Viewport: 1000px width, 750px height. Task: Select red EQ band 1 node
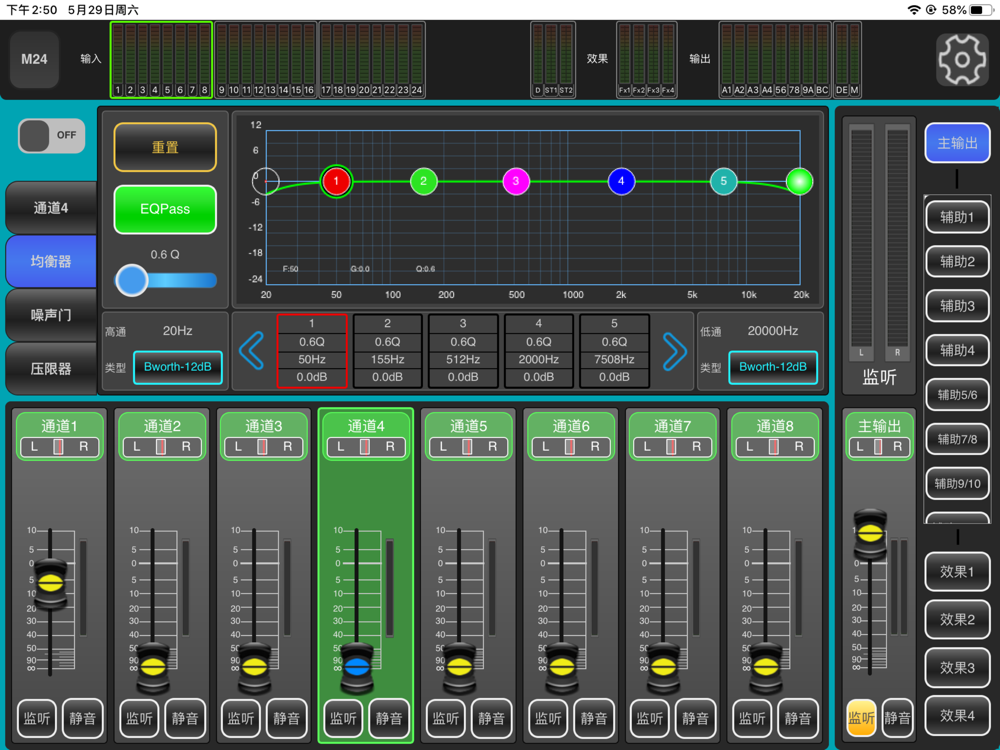point(336,181)
